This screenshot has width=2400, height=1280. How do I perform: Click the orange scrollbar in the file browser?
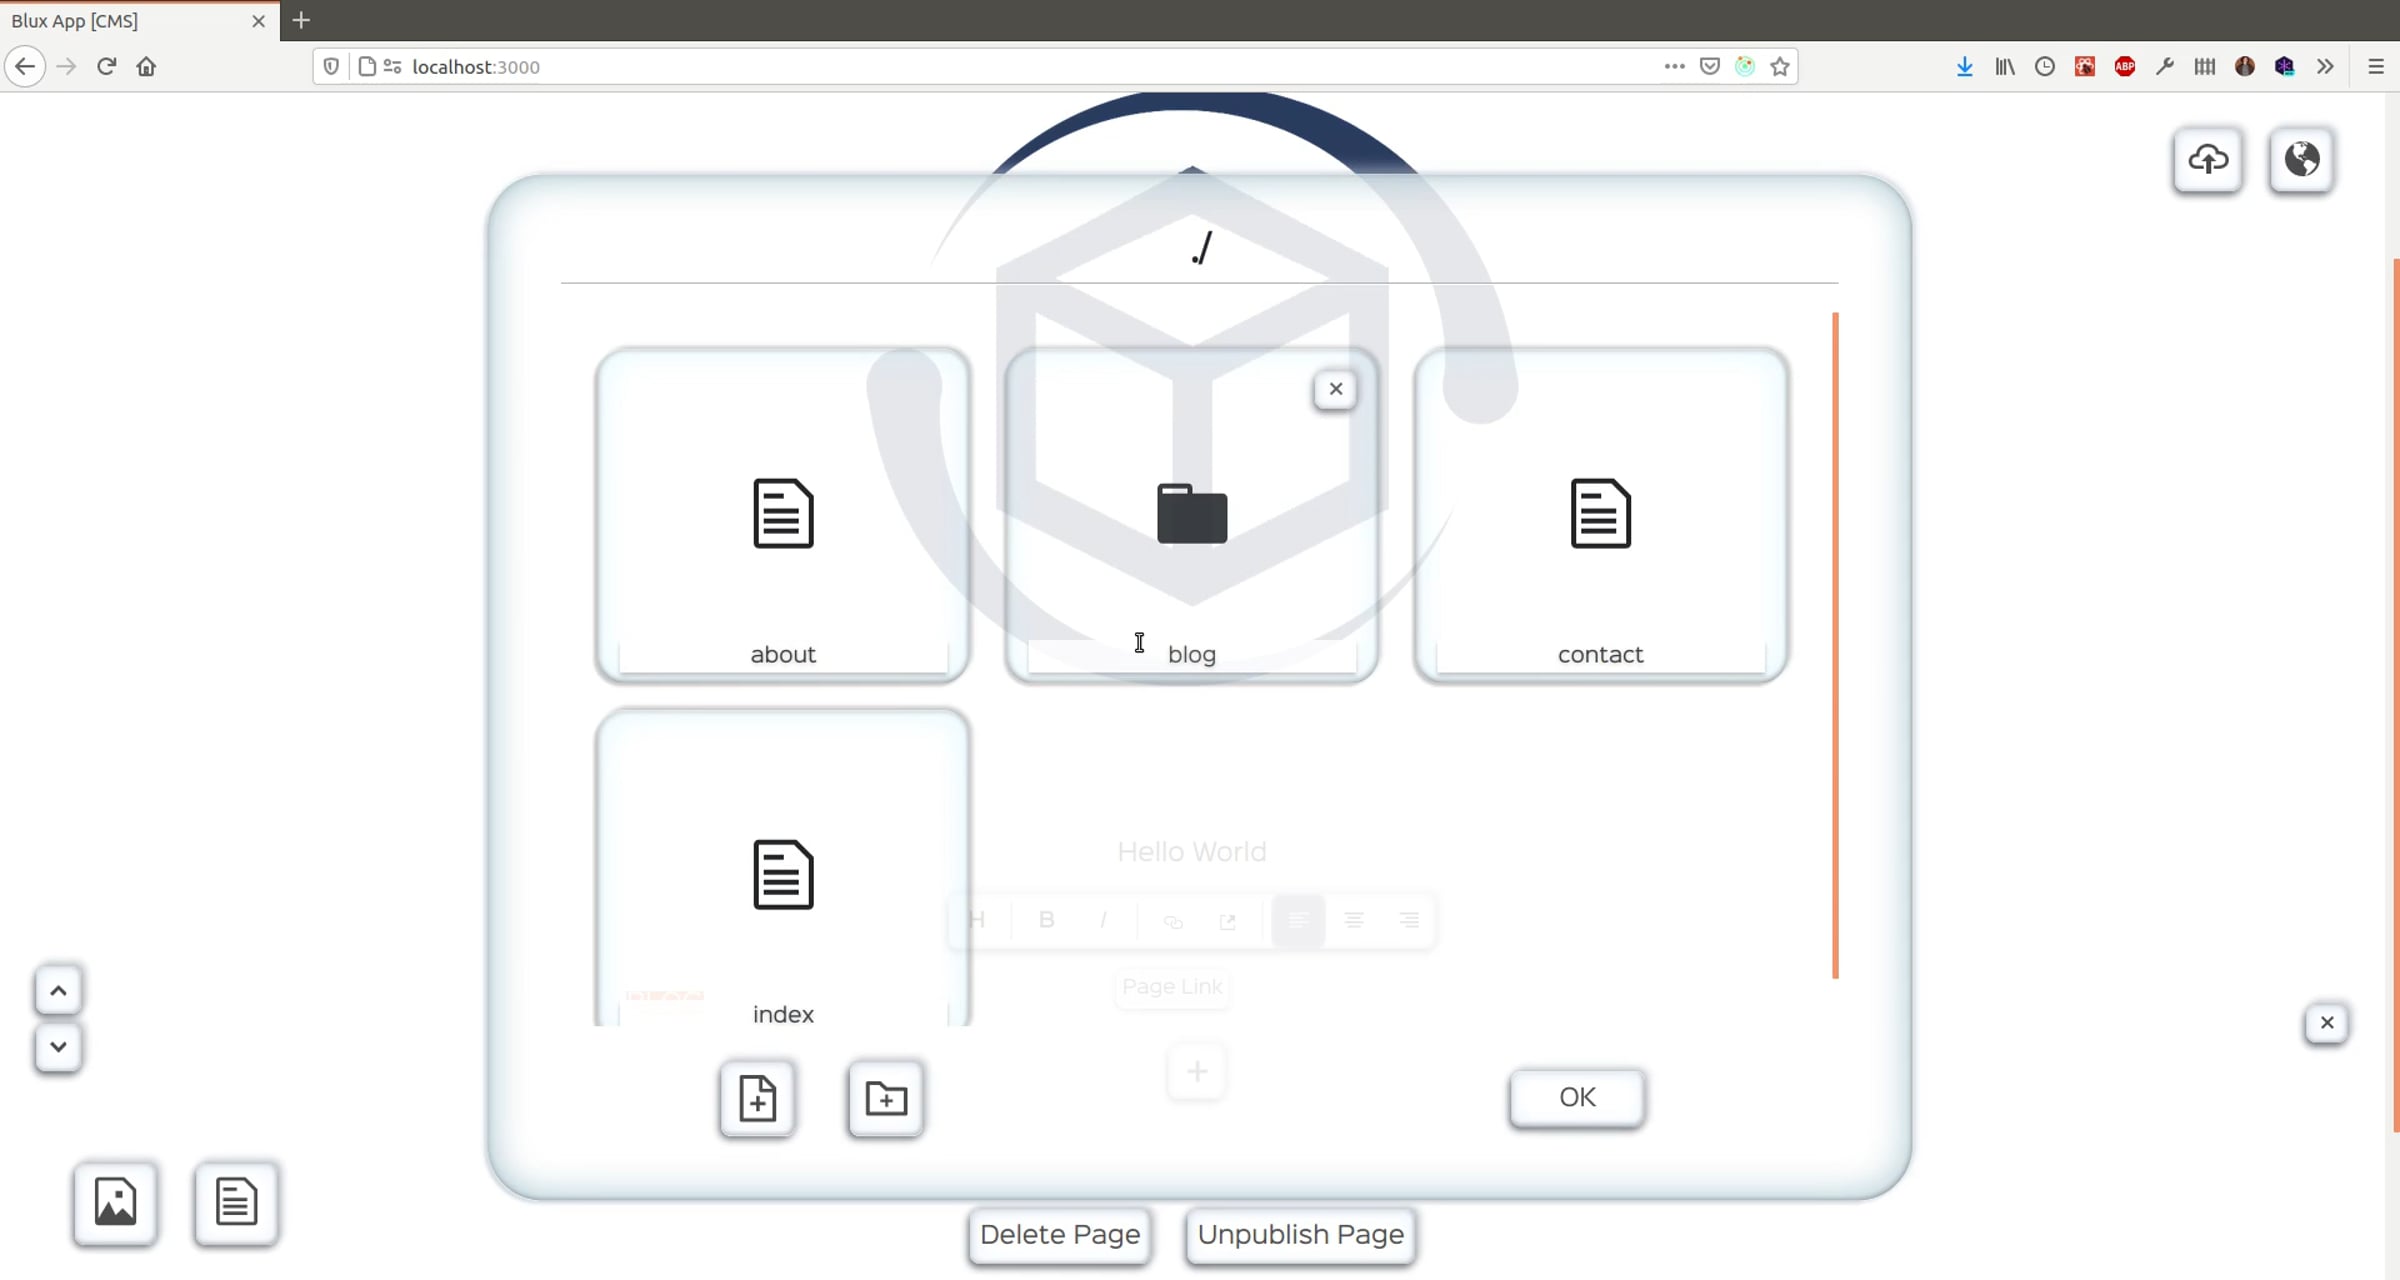(x=1835, y=645)
